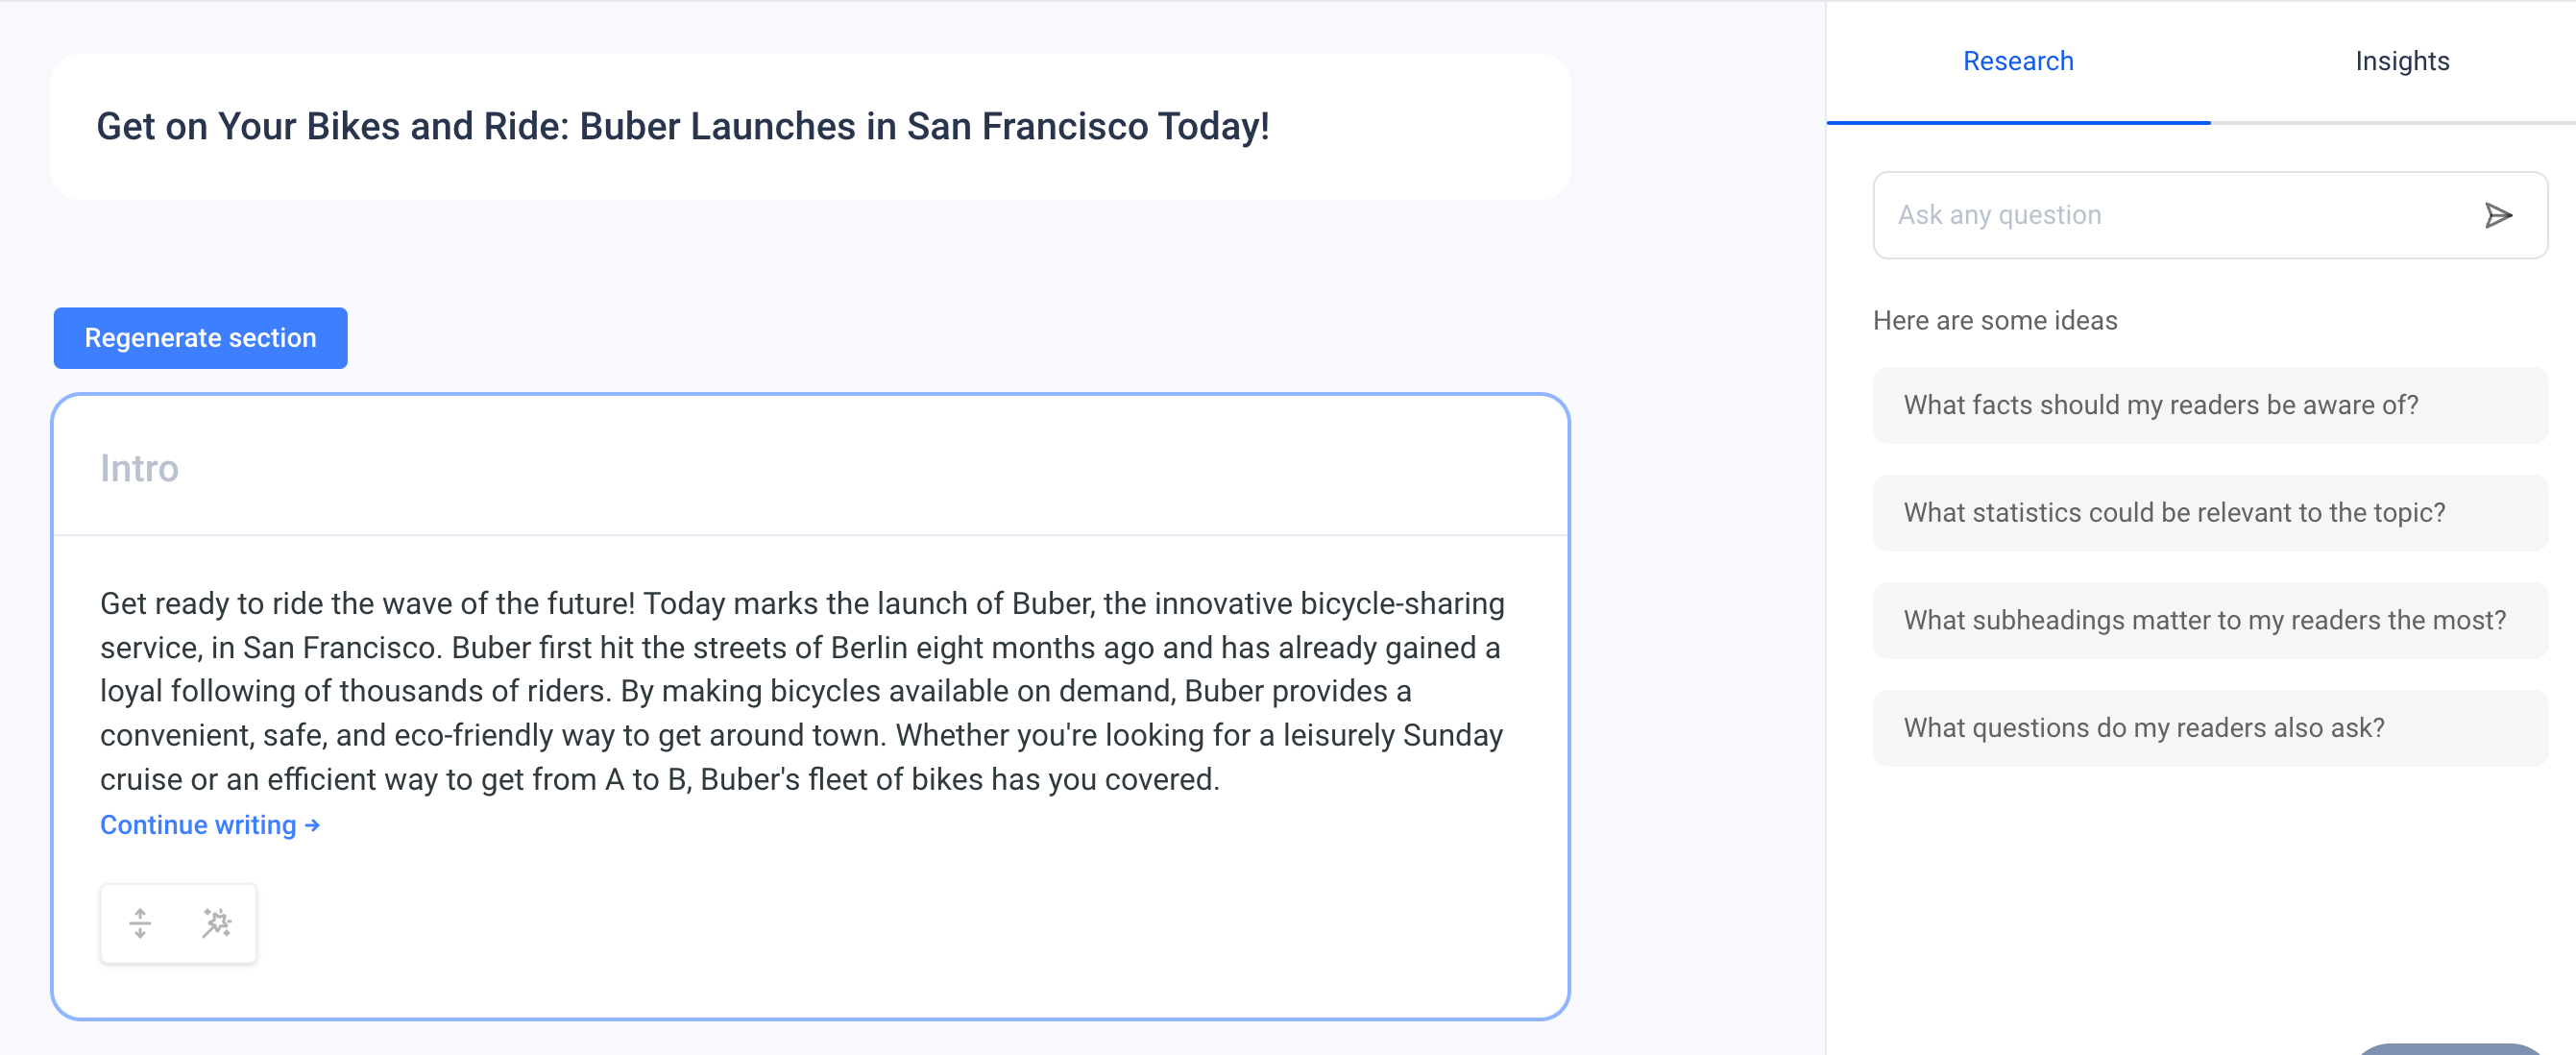Select 'What facts should my readers be aware of?'
The width and height of the screenshot is (2576, 1055).
(2210, 405)
